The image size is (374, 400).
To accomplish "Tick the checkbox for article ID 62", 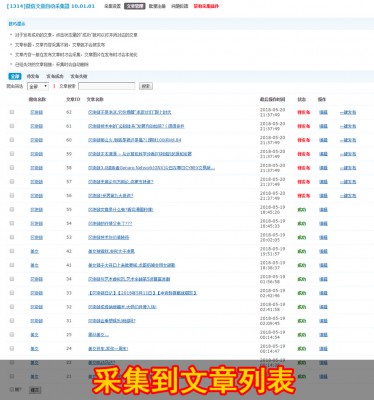I will [x=12, y=112].
